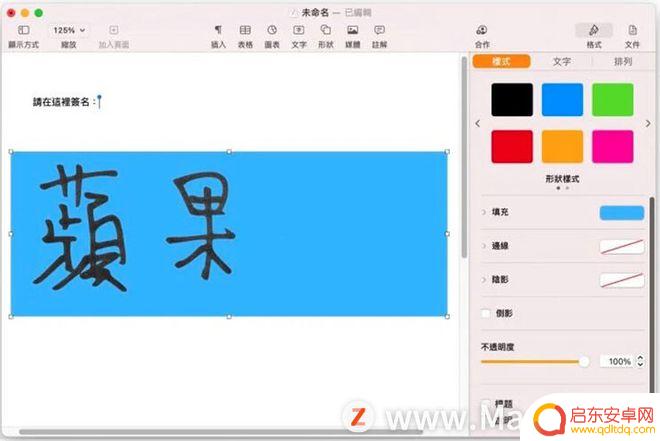660x441 pixels.
Task: Click the horizontal scrollbar at bottom
Action: click(221, 432)
